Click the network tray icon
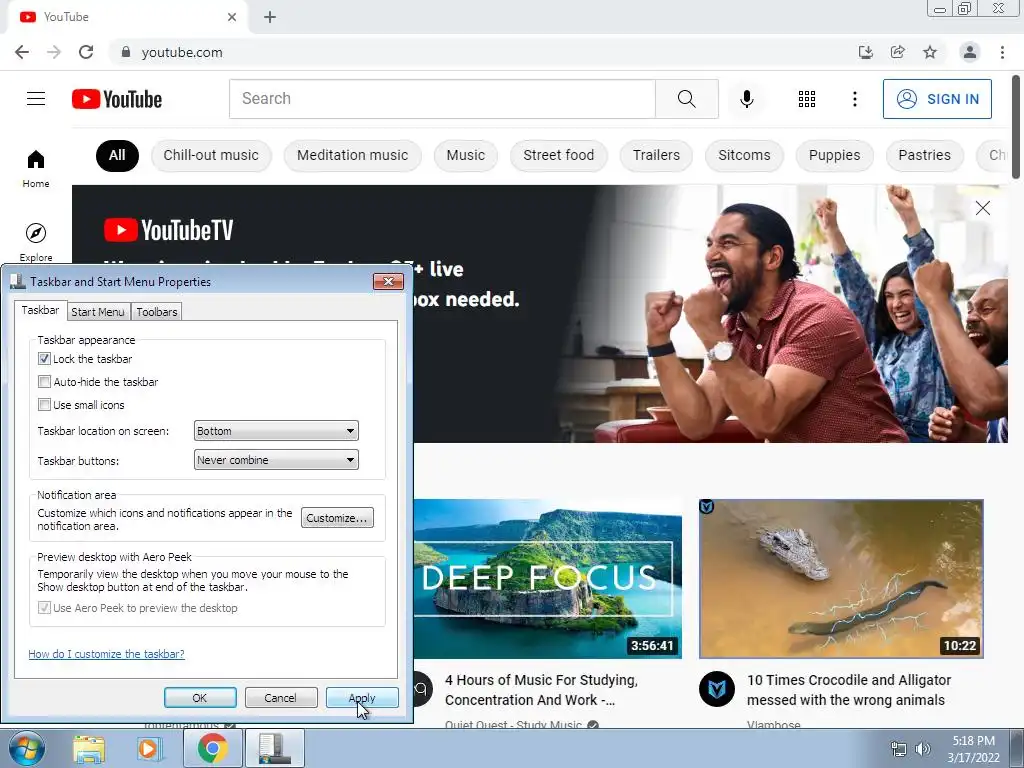Screen dimensions: 1024x768 tap(899, 749)
